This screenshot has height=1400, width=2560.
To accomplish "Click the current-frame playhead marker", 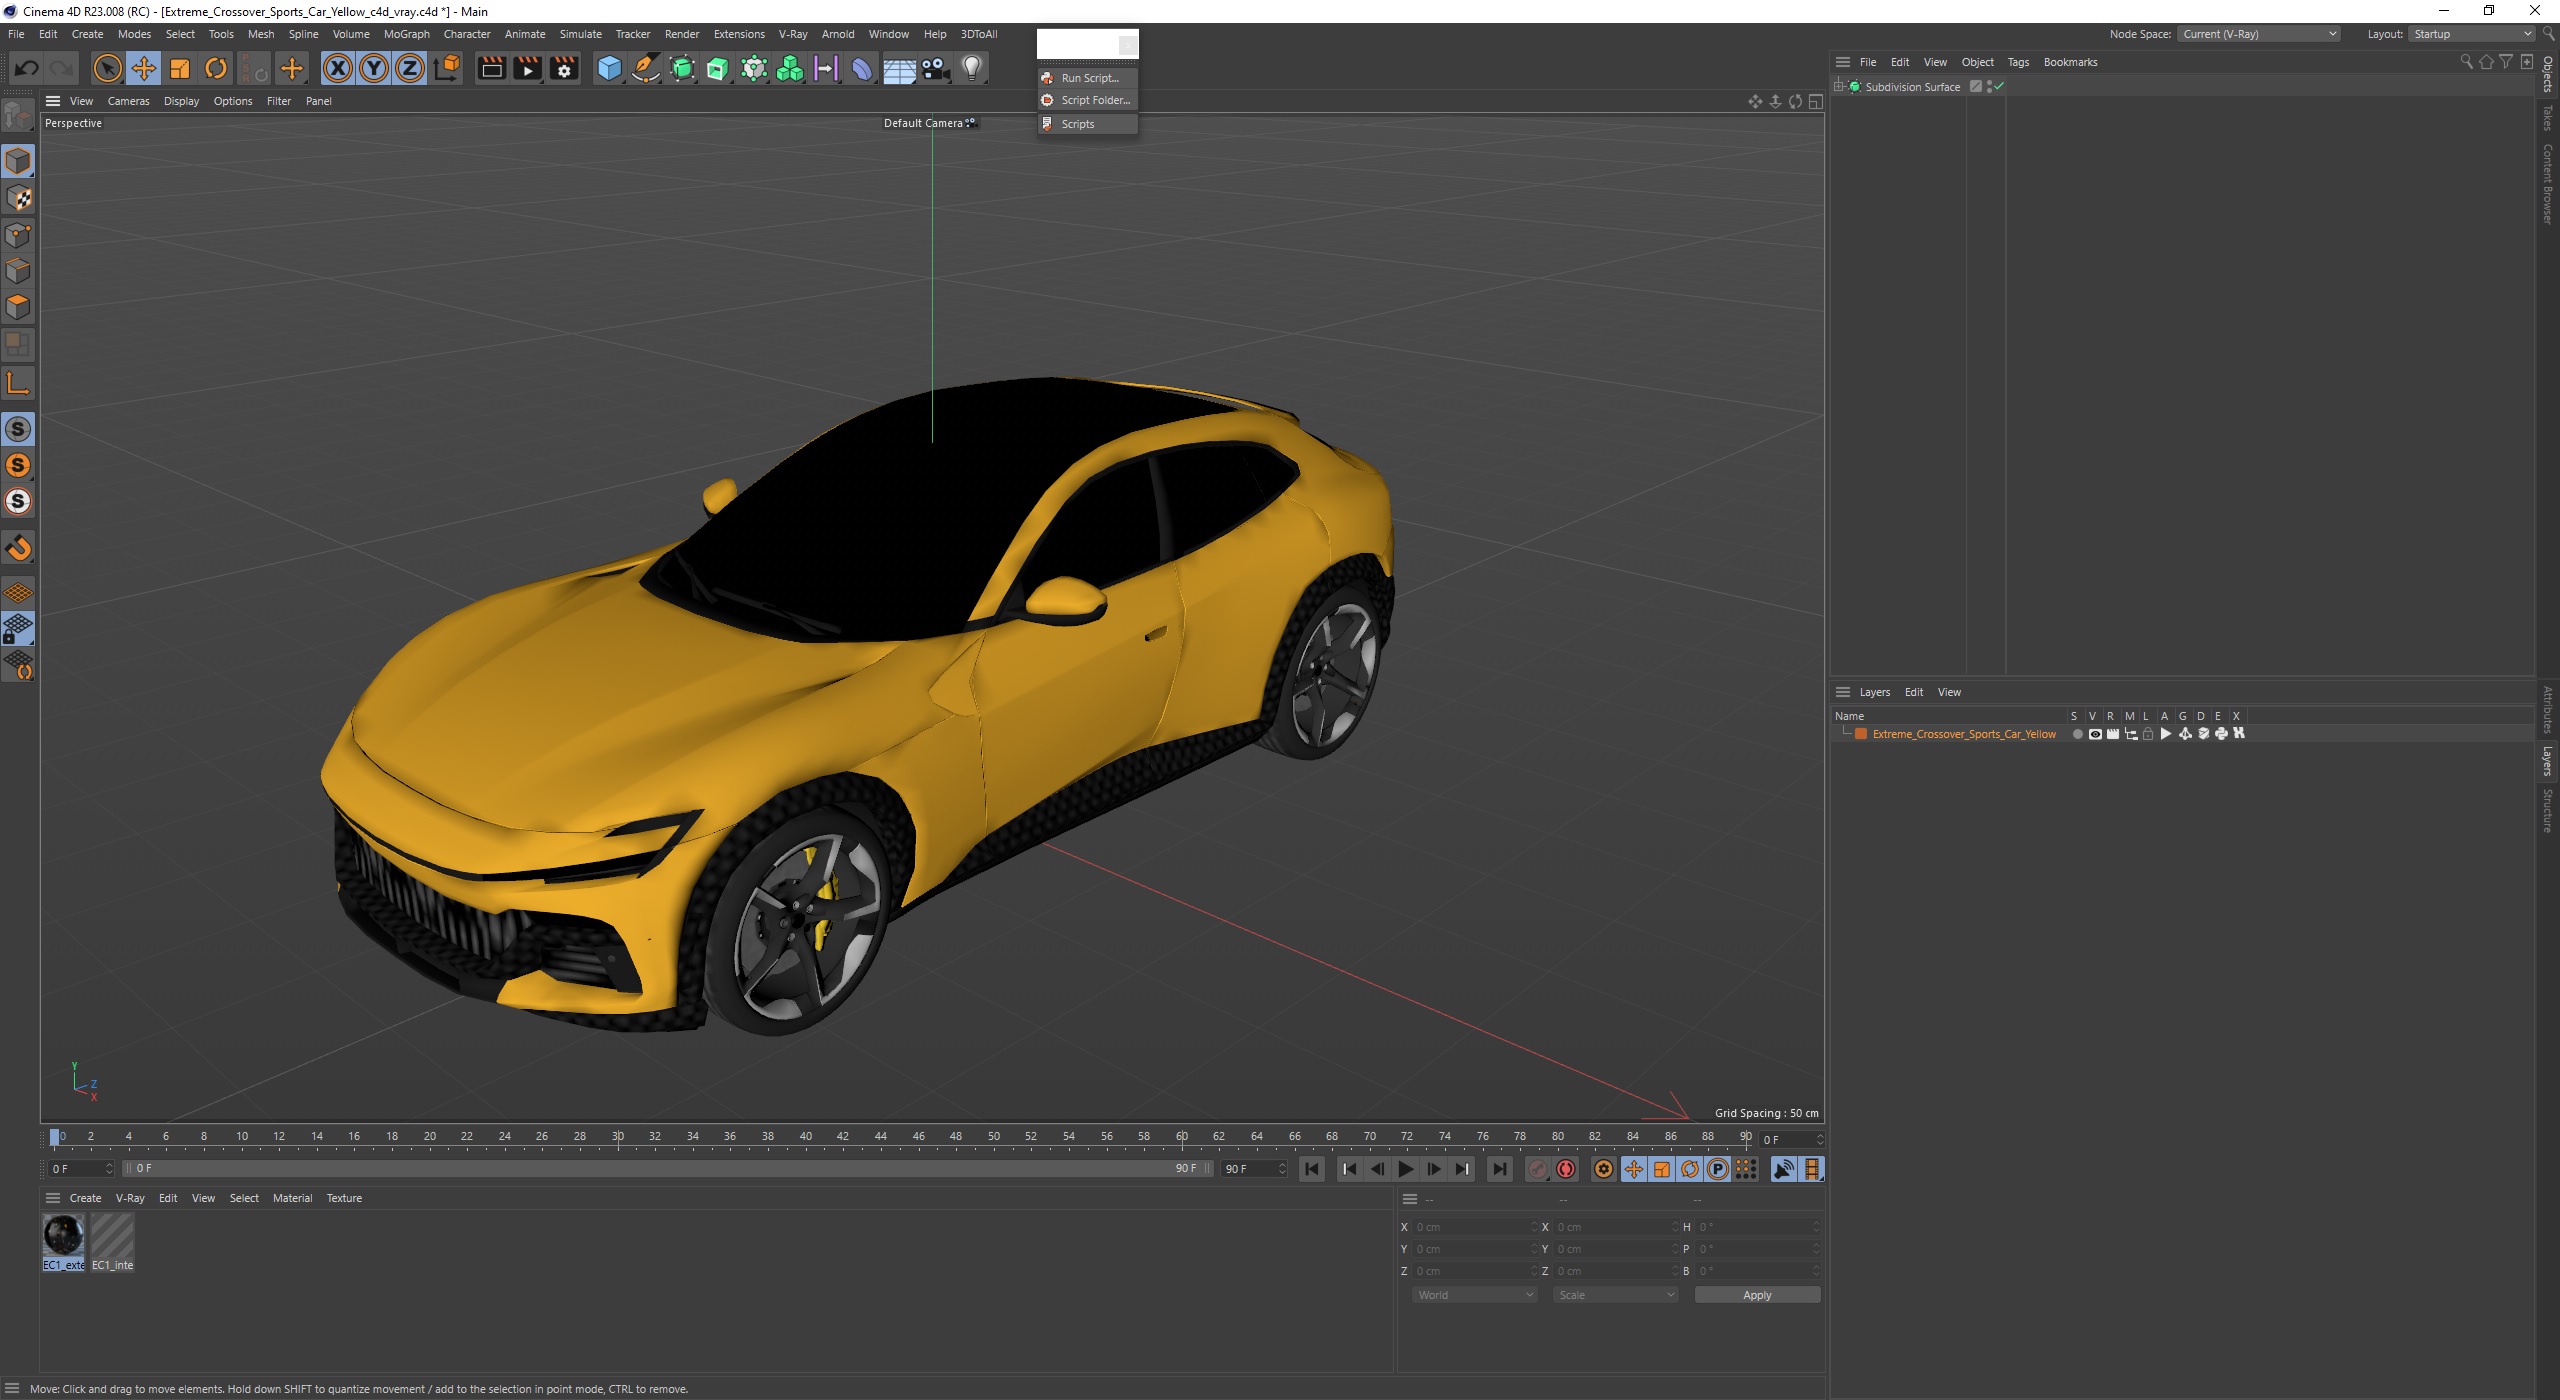I will pos(55,1137).
